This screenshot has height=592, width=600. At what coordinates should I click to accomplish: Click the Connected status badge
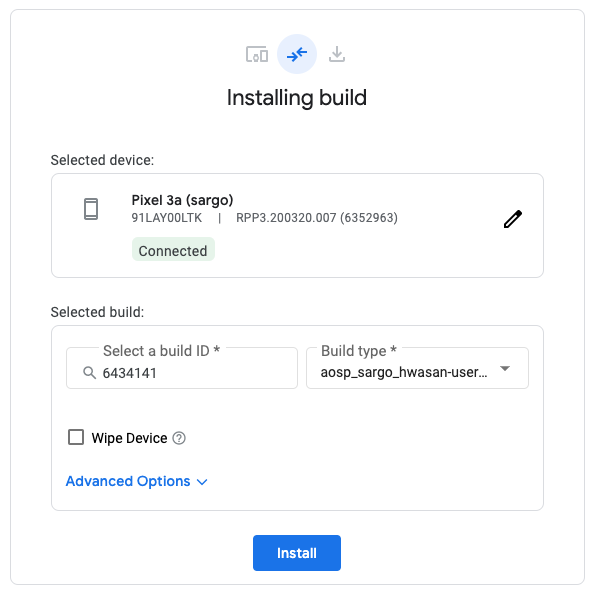coord(173,251)
